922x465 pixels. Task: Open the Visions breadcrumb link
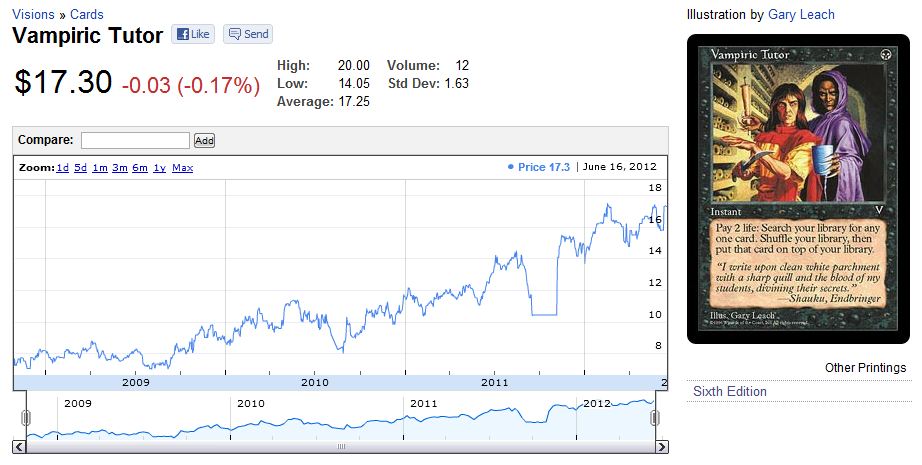pos(33,15)
